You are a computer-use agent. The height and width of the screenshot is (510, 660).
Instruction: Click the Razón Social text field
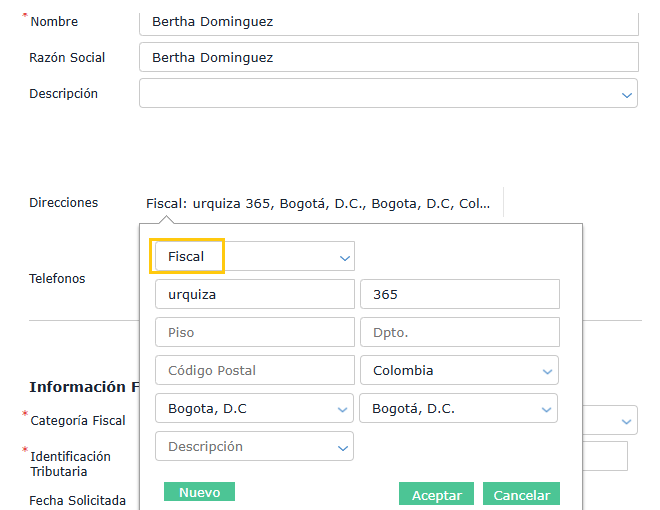click(x=388, y=57)
